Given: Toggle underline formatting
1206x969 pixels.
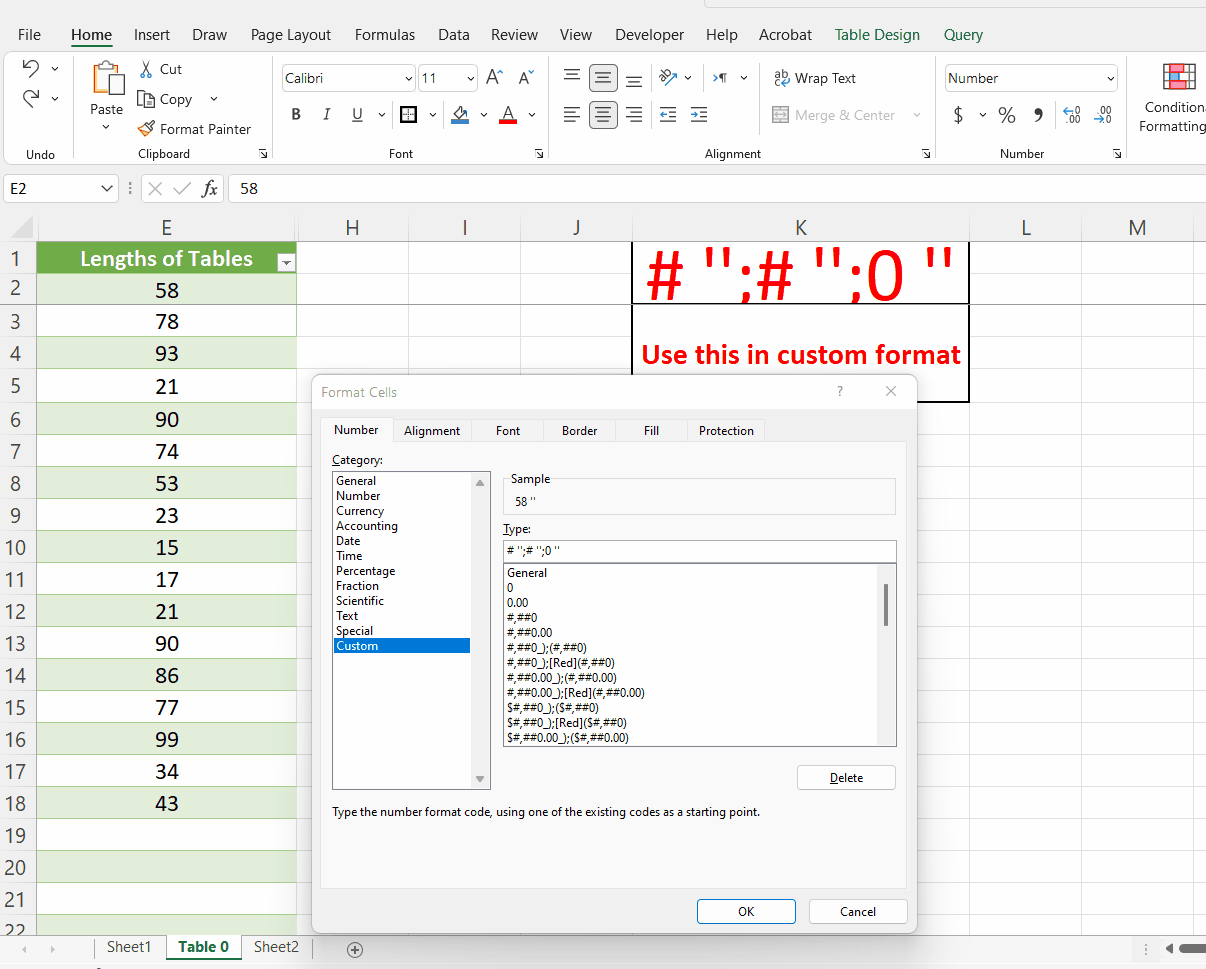Looking at the screenshot, I should [358, 114].
